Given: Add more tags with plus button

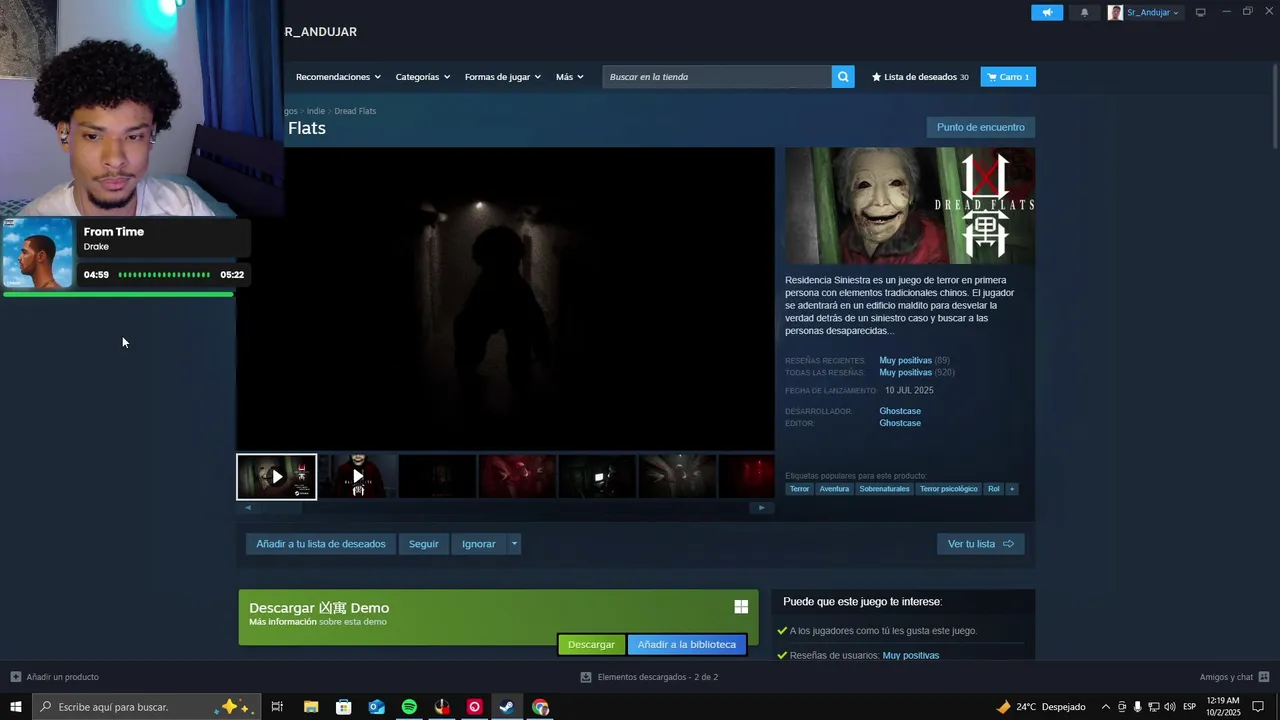Looking at the screenshot, I should click(x=1012, y=489).
